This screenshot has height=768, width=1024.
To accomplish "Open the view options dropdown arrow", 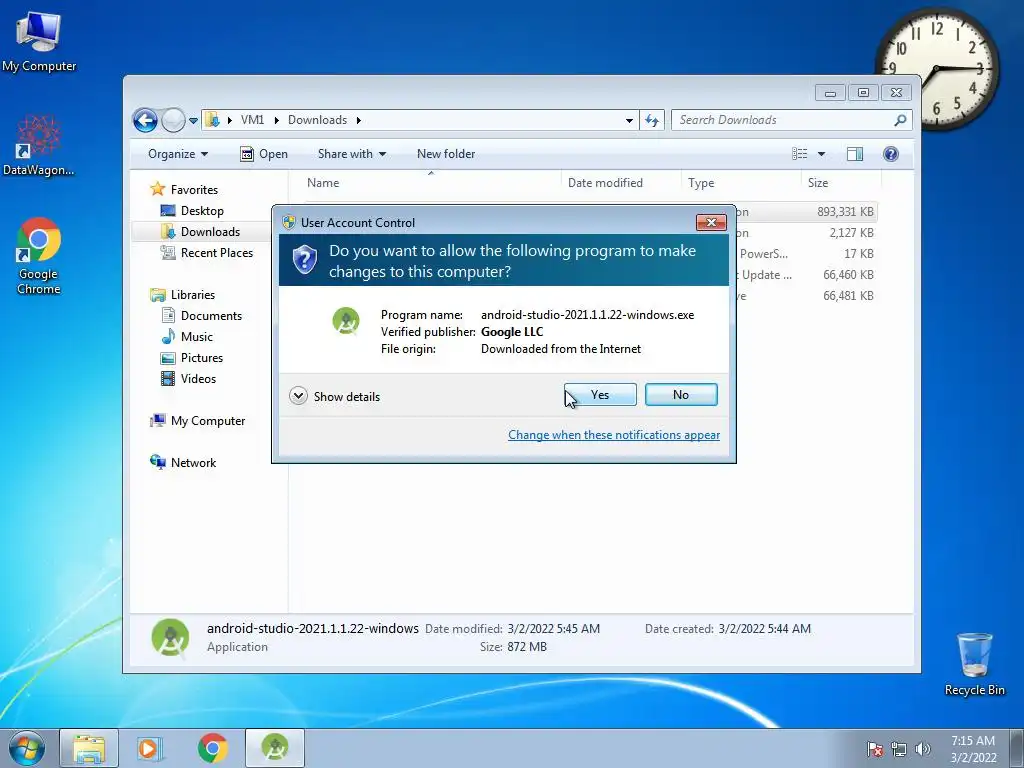I will pos(822,154).
